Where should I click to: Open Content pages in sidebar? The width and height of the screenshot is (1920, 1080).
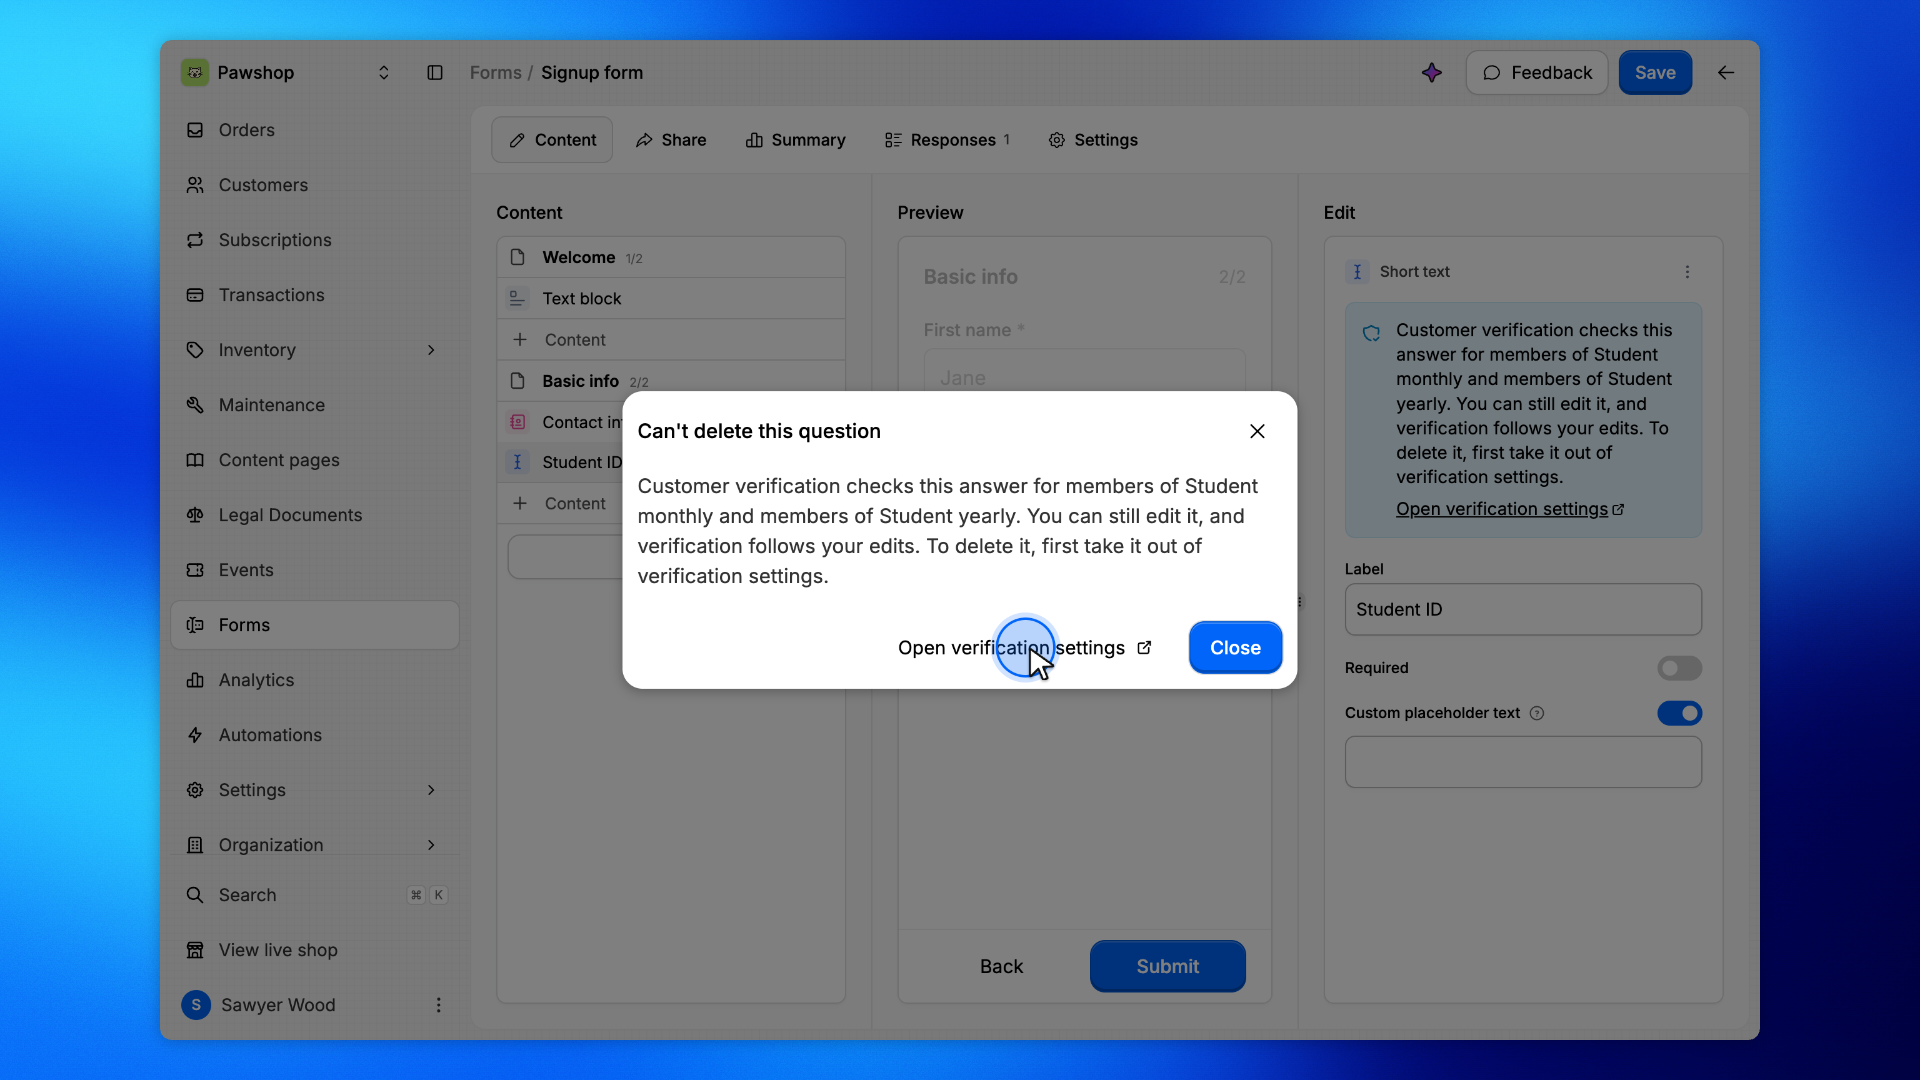(315, 460)
